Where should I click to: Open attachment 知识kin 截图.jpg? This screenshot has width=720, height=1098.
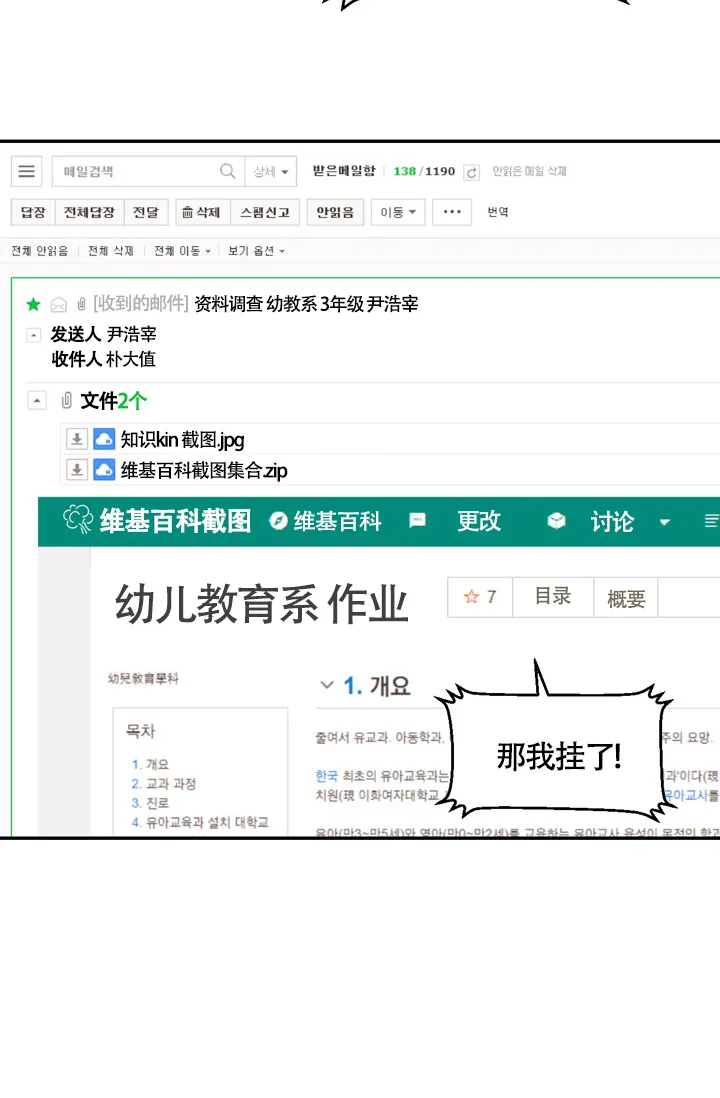coord(182,439)
